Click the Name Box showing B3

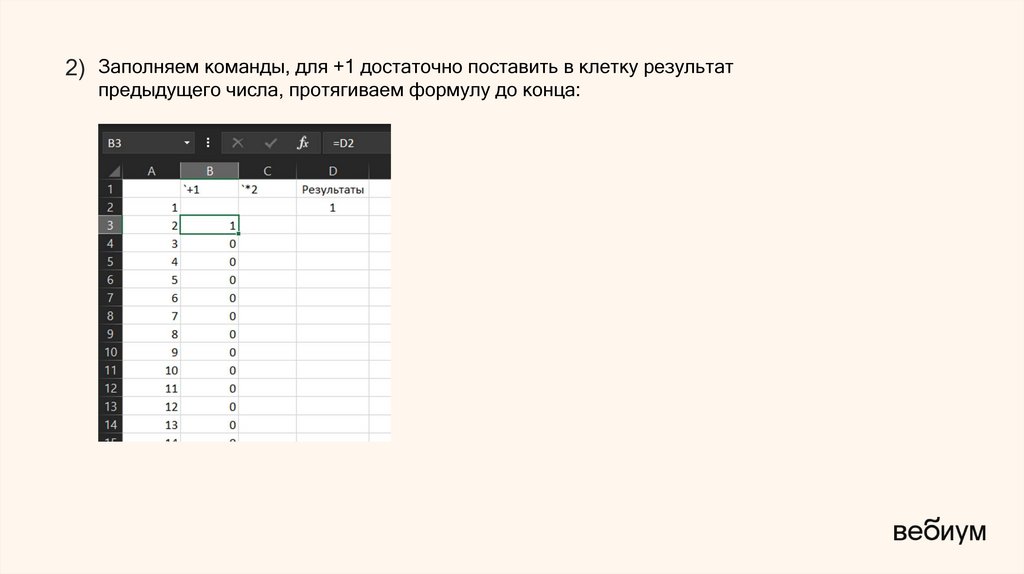click(148, 143)
